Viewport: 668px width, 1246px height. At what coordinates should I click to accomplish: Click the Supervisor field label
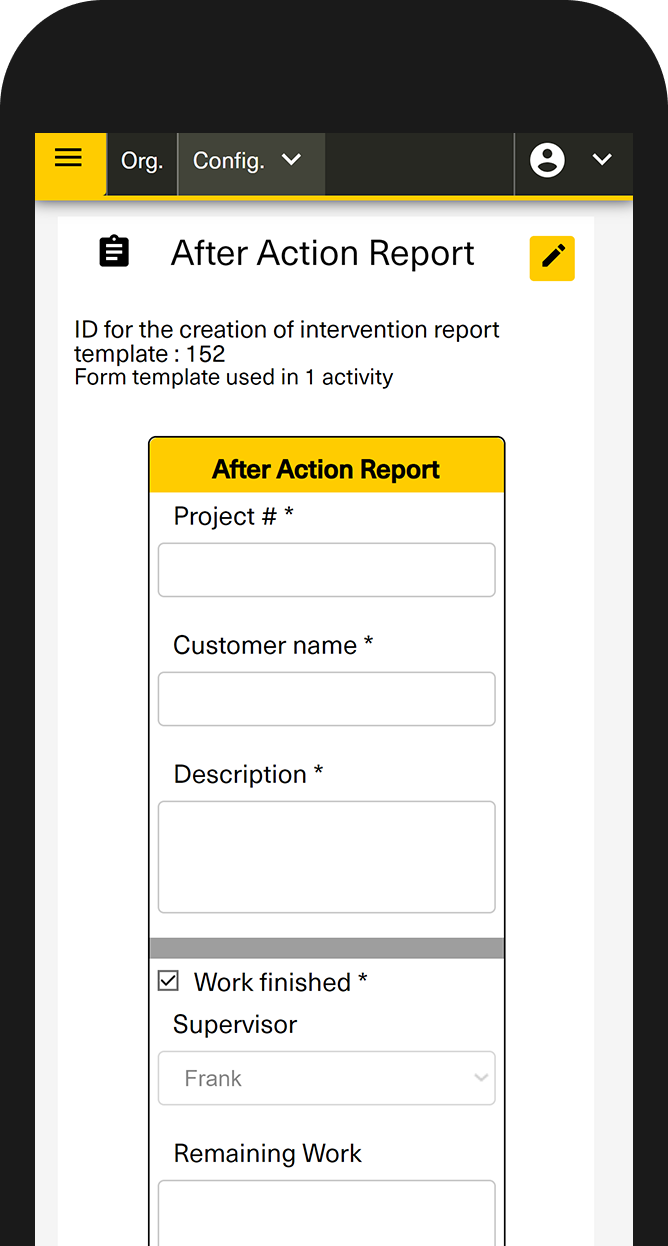tap(235, 1024)
